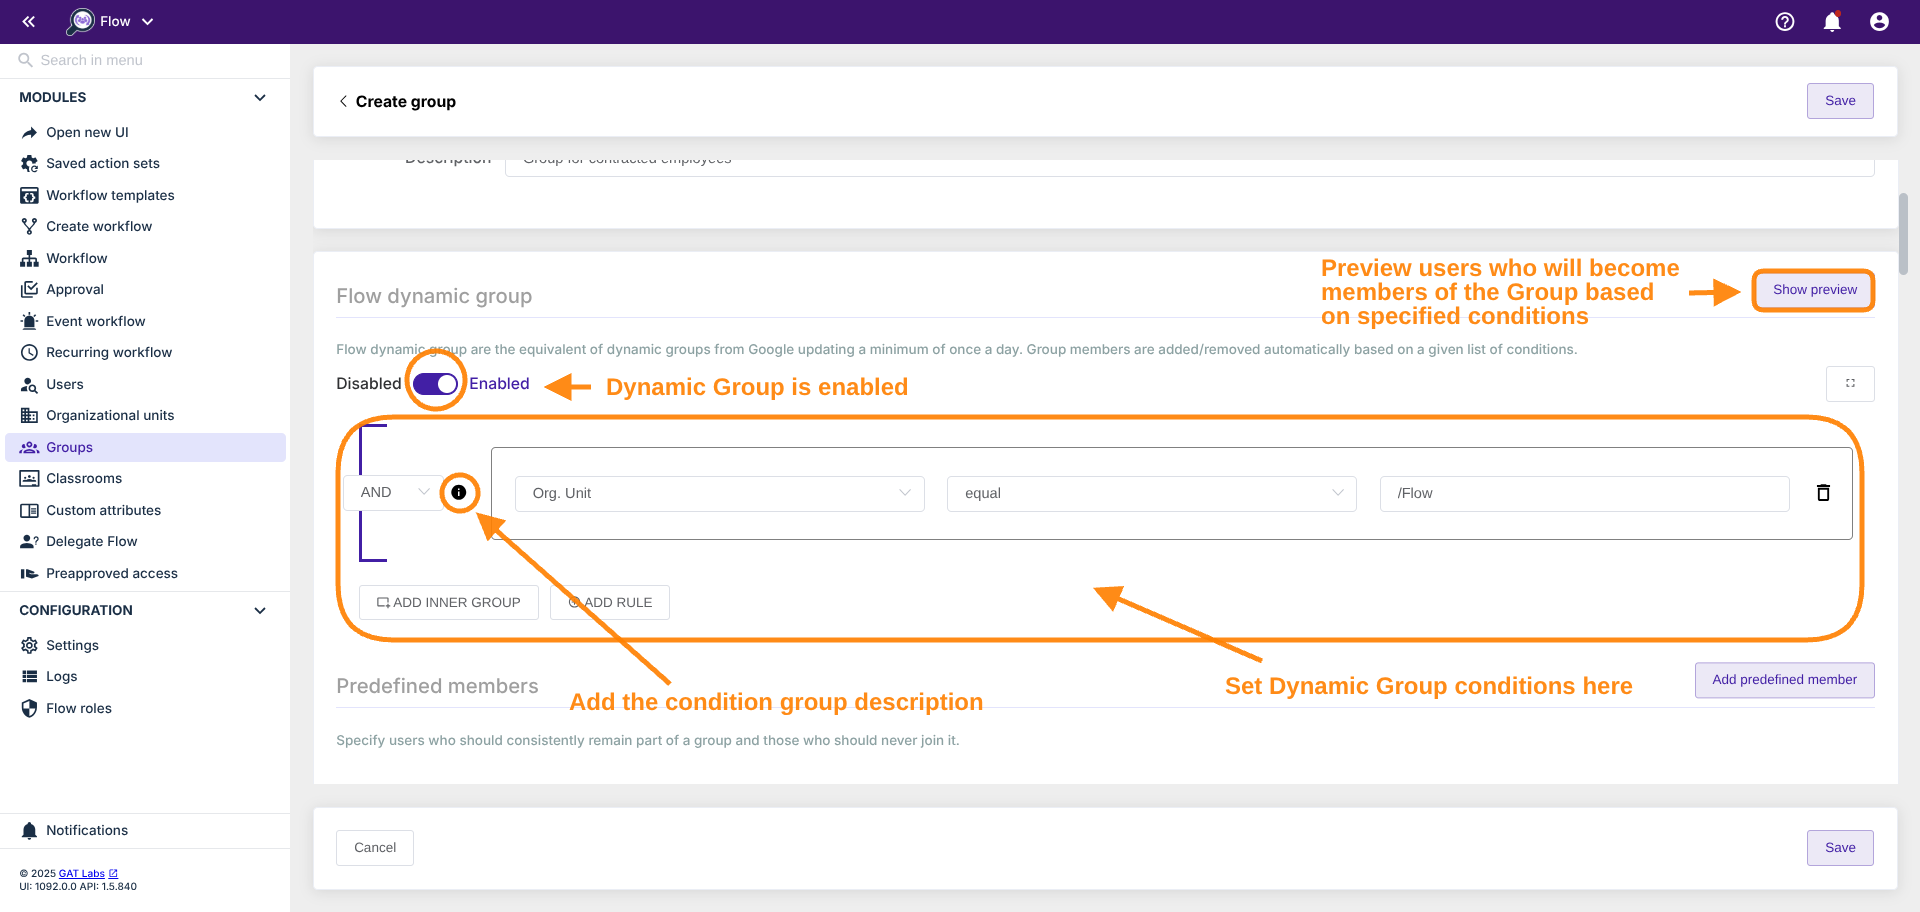Click the page vertical scrollbar
The image size is (1920, 912).
point(1903,235)
